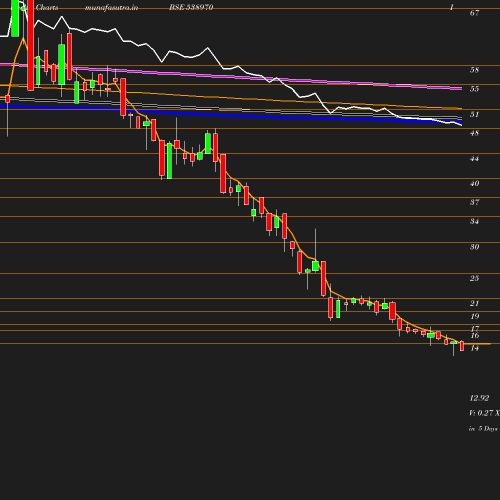Image resolution: width=500 pixels, height=500 pixels.
Task: Select the 21 price axis label
Action: 474,303
